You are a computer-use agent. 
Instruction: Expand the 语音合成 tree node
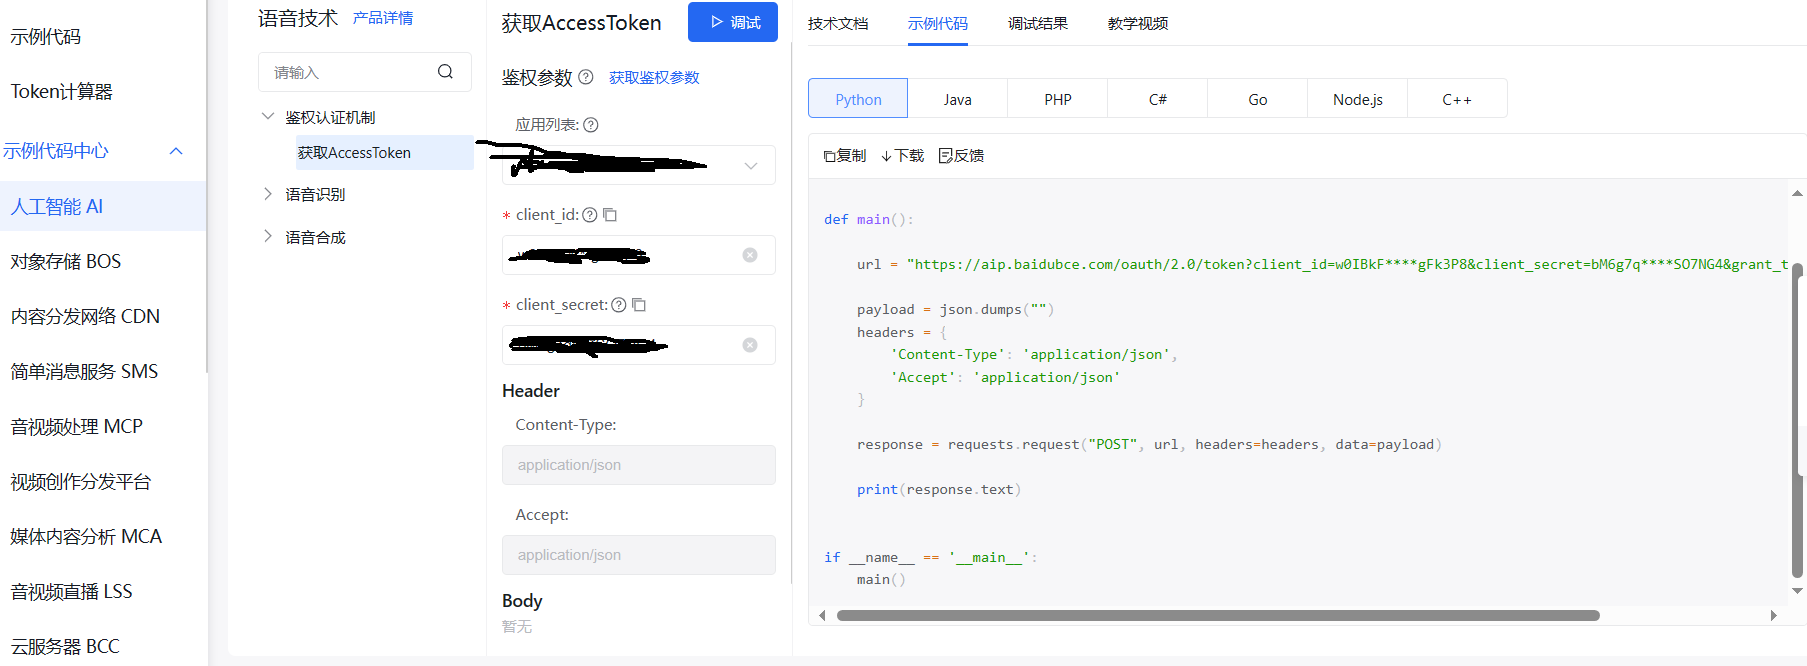click(267, 237)
